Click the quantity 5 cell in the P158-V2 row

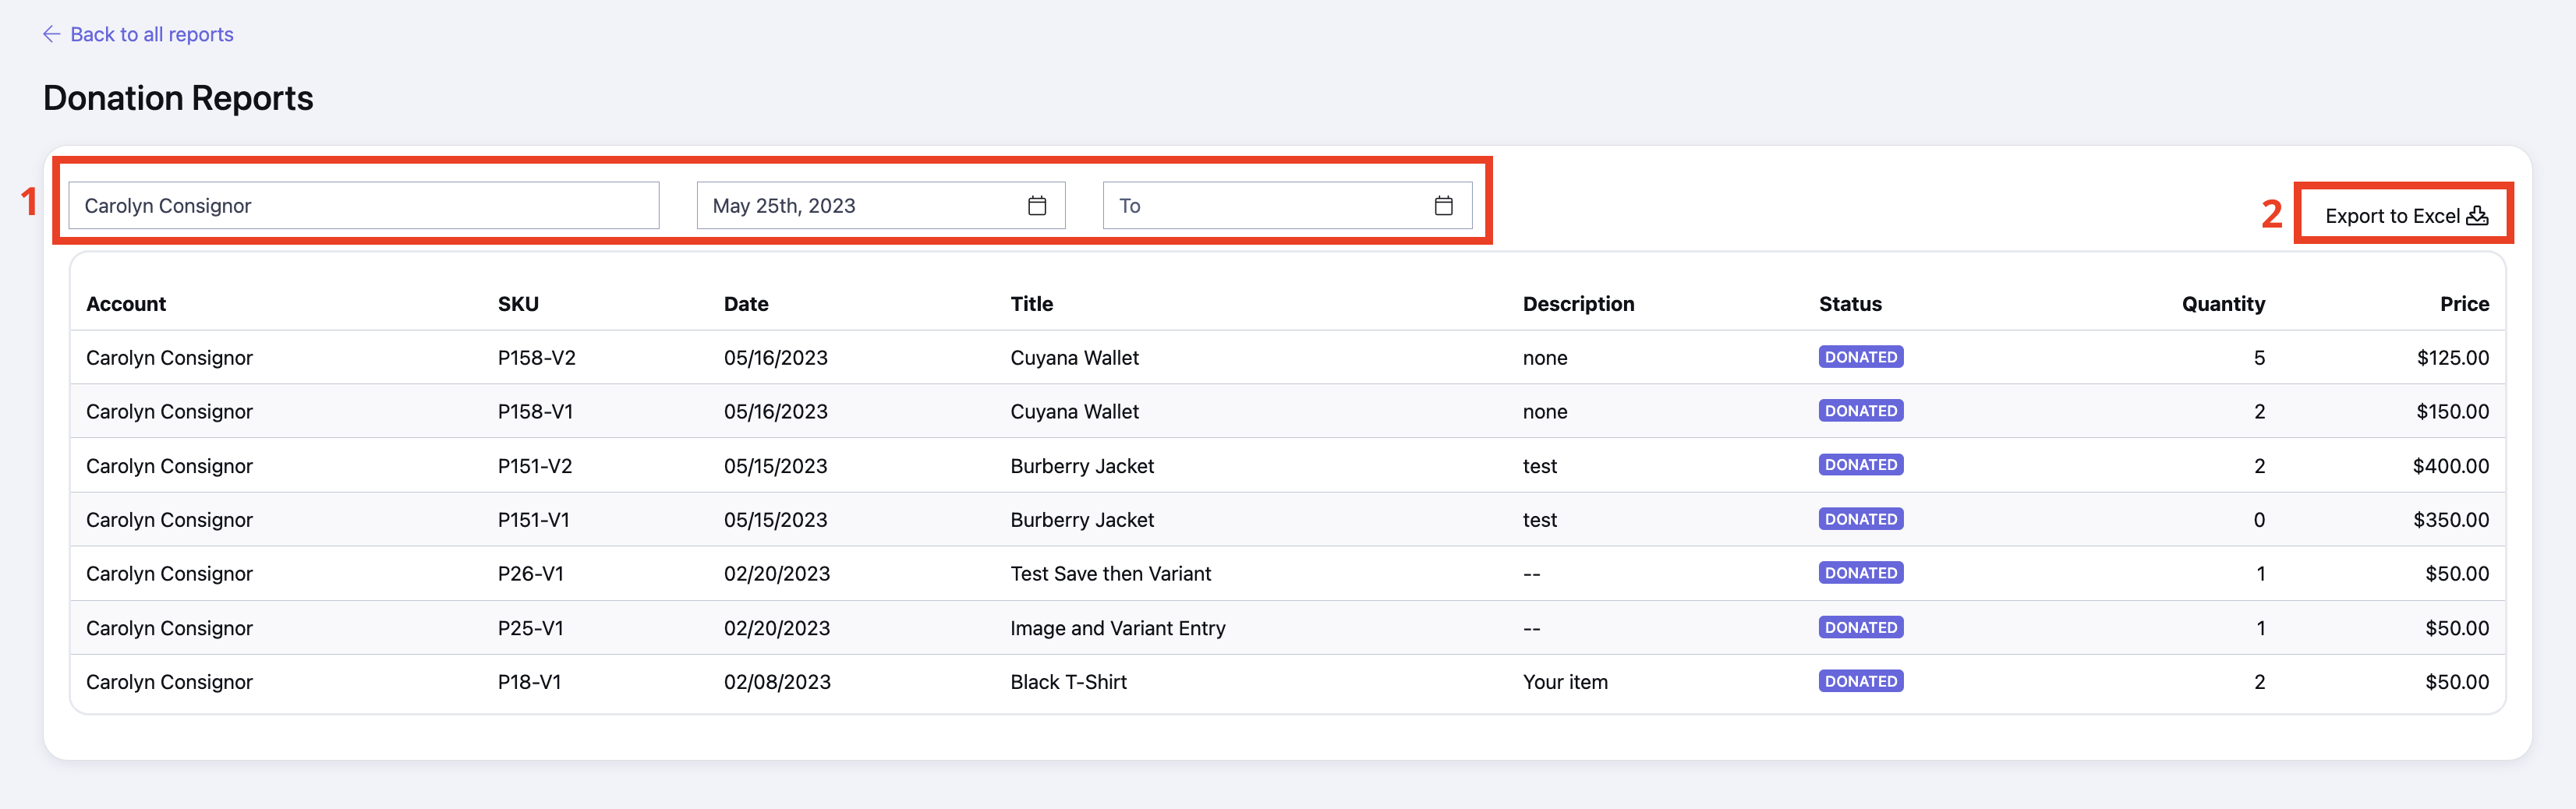(x=2259, y=358)
